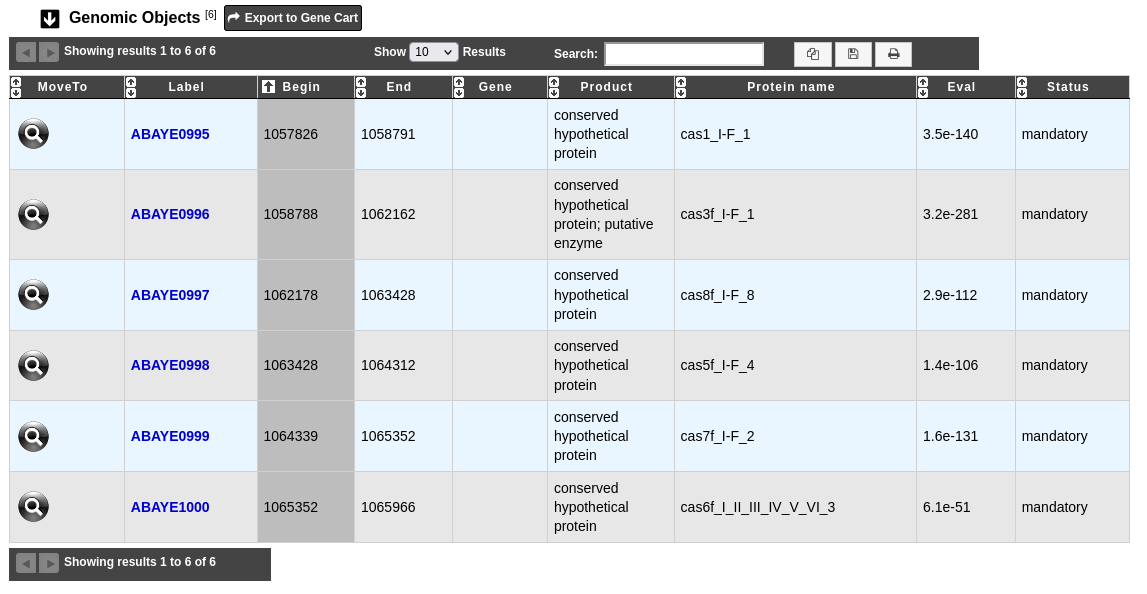Viewport: 1147px width, 594px height.
Task: Click Begin value 1064339
Action: tap(290, 436)
